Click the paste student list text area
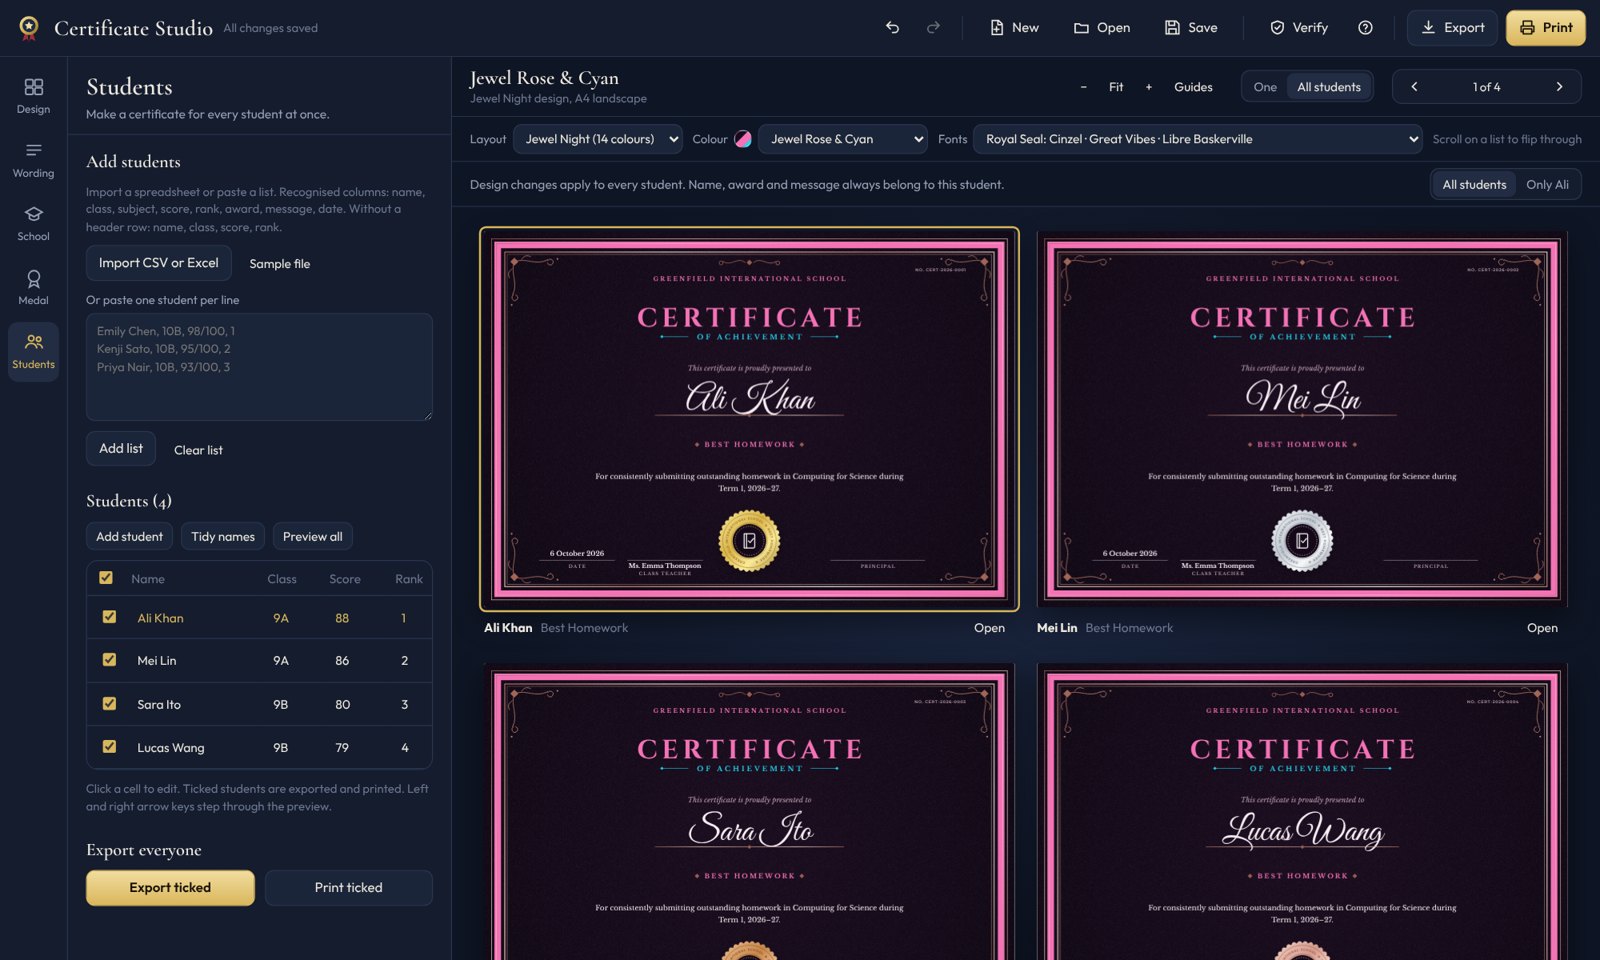Image resolution: width=1600 pixels, height=960 pixels. pos(259,367)
